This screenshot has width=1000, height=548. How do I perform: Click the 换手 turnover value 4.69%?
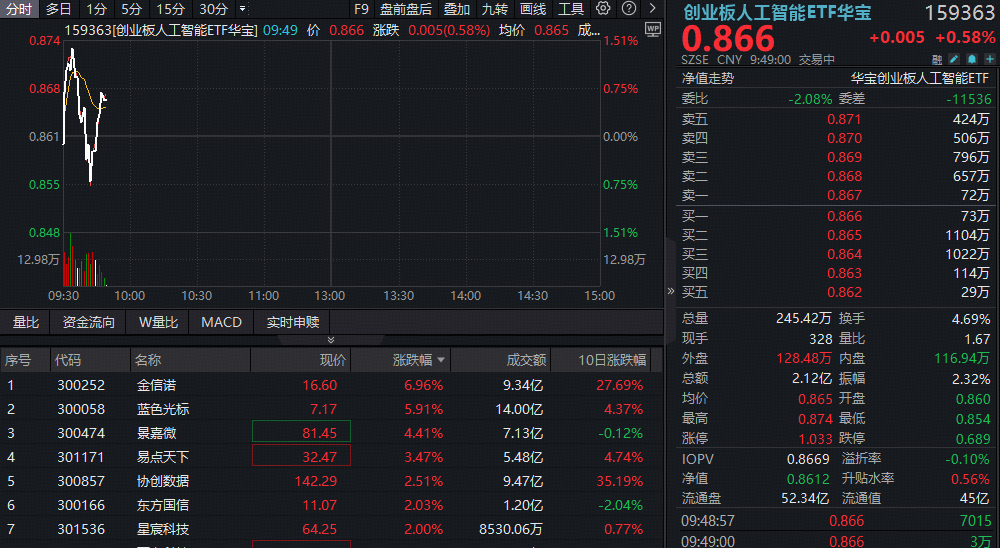click(x=971, y=319)
